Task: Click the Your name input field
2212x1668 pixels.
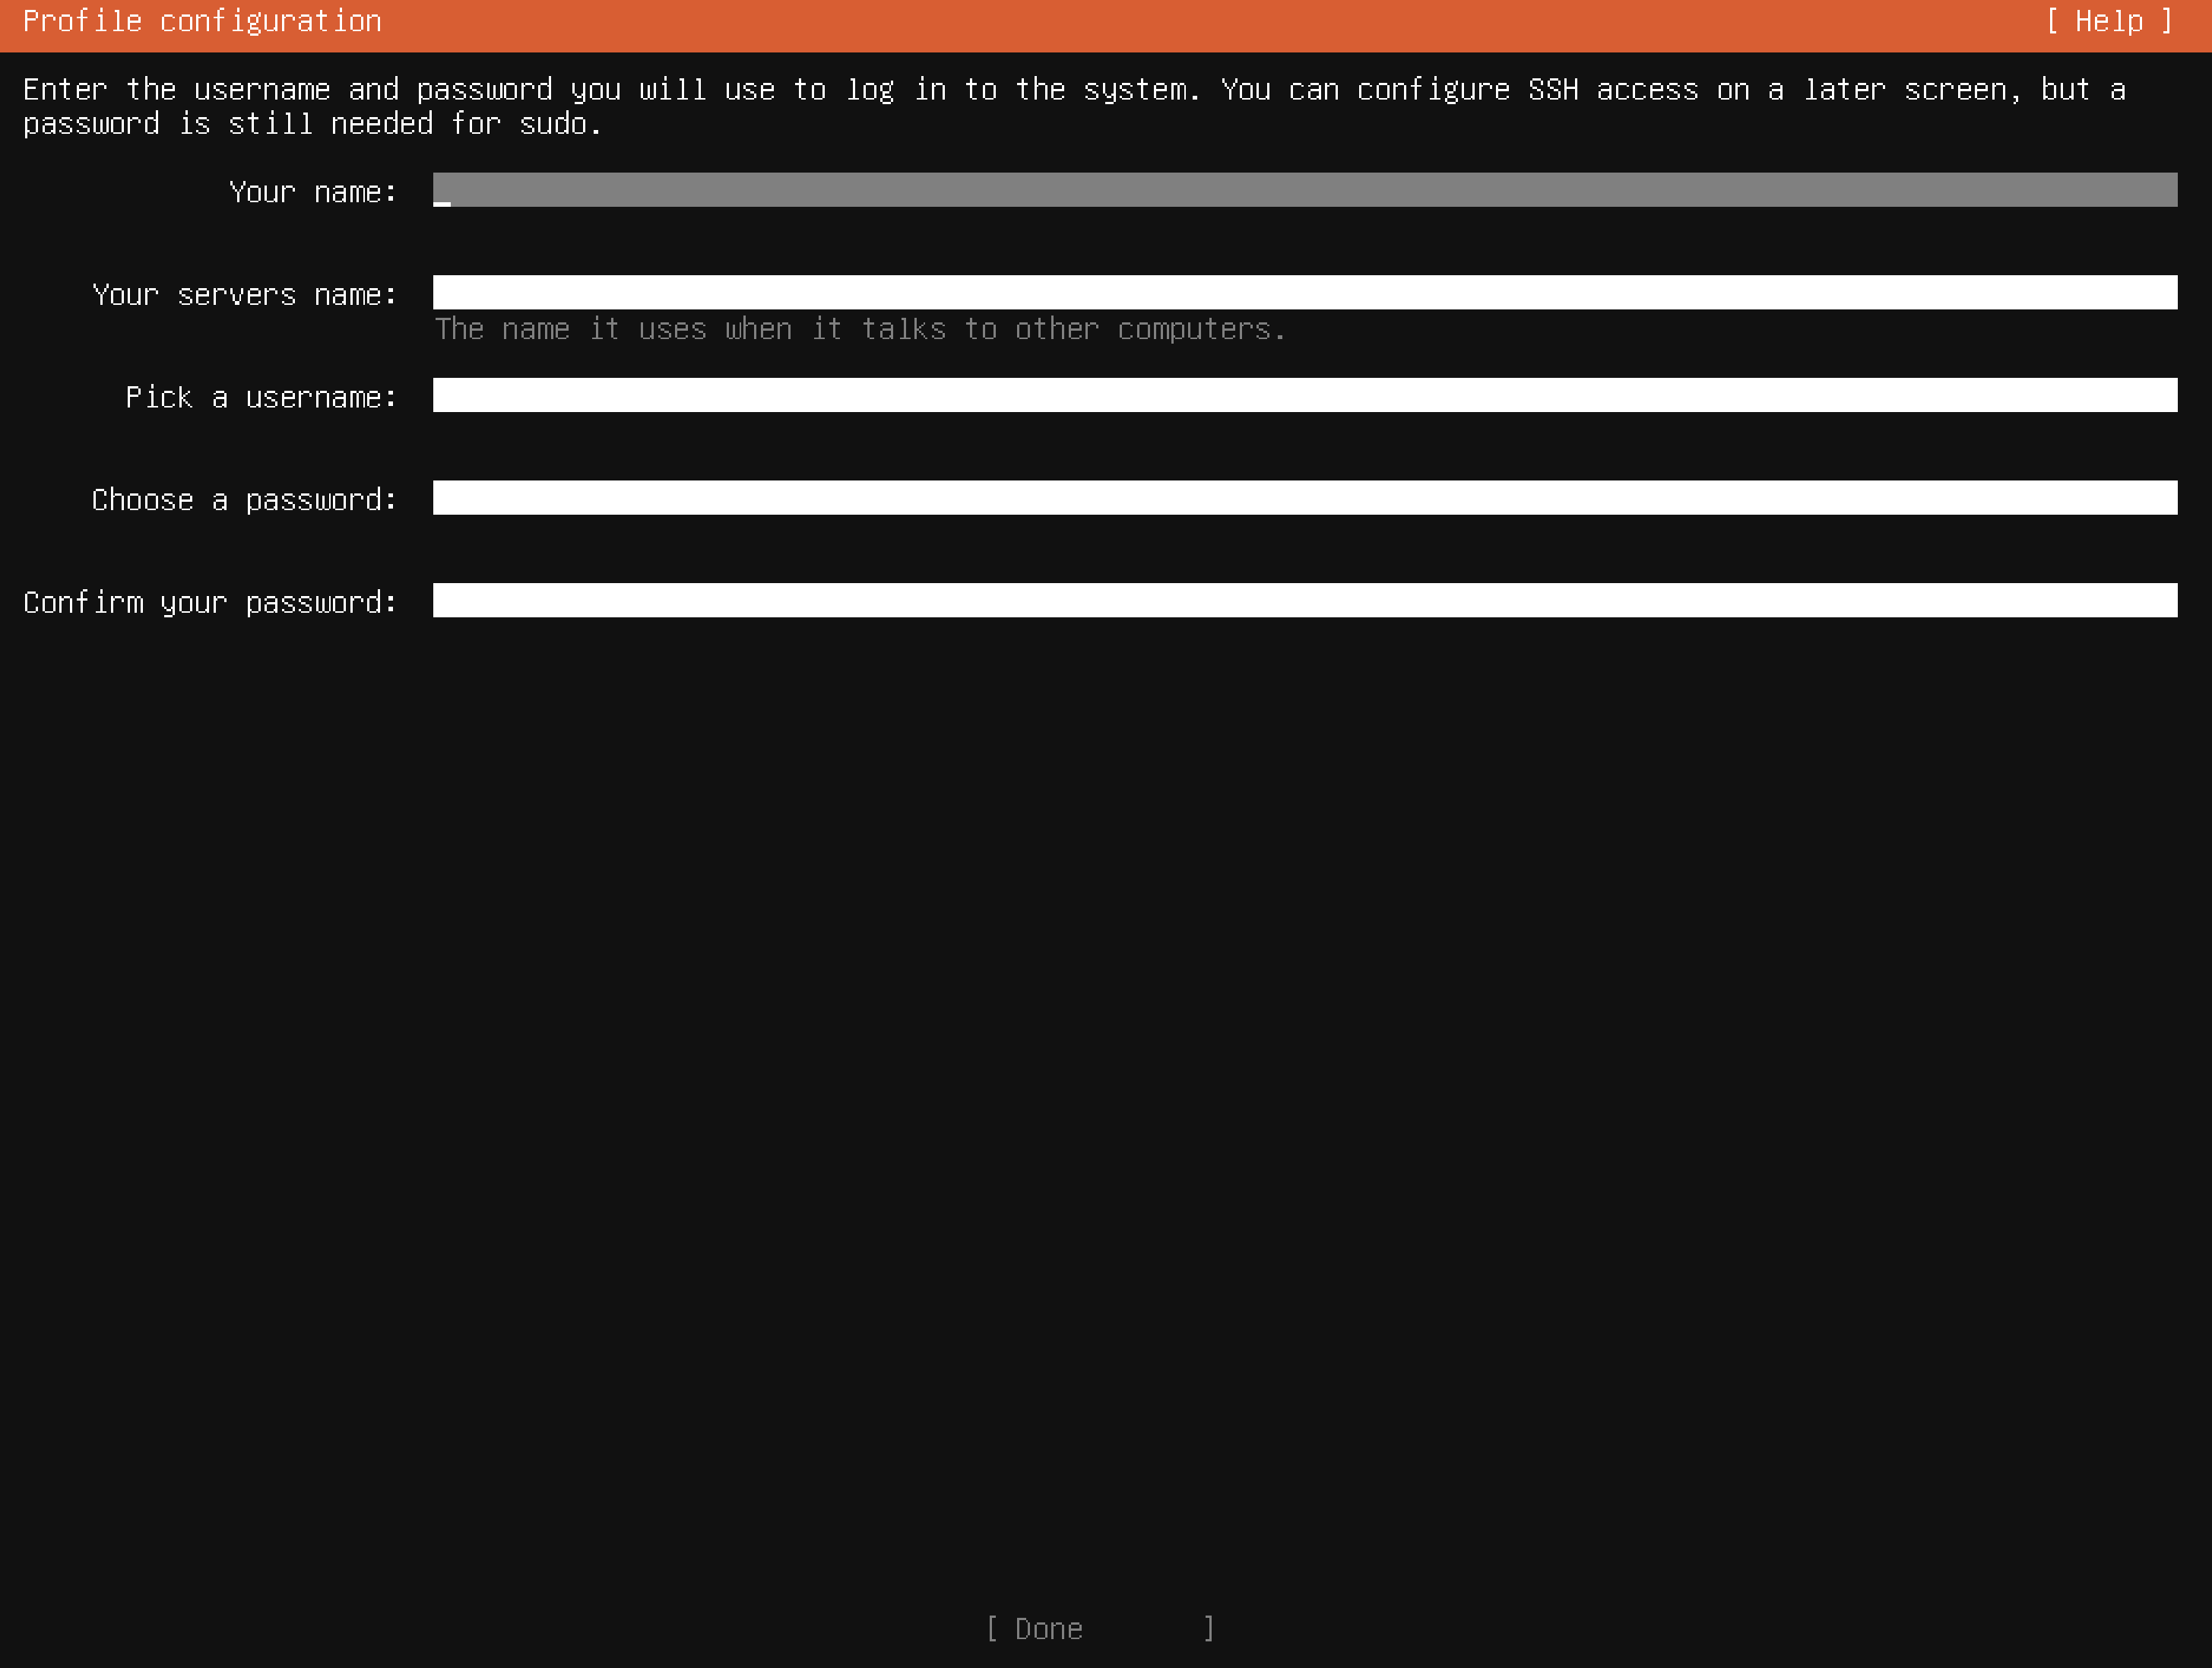Action: 1304,190
